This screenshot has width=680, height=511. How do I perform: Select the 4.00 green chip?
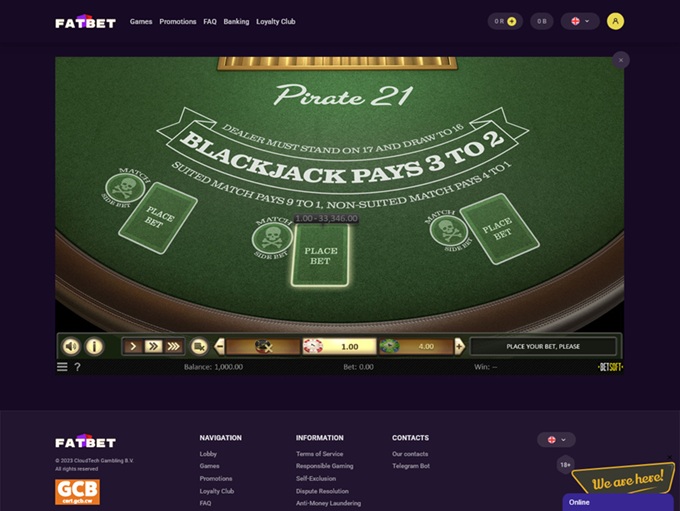[416, 346]
